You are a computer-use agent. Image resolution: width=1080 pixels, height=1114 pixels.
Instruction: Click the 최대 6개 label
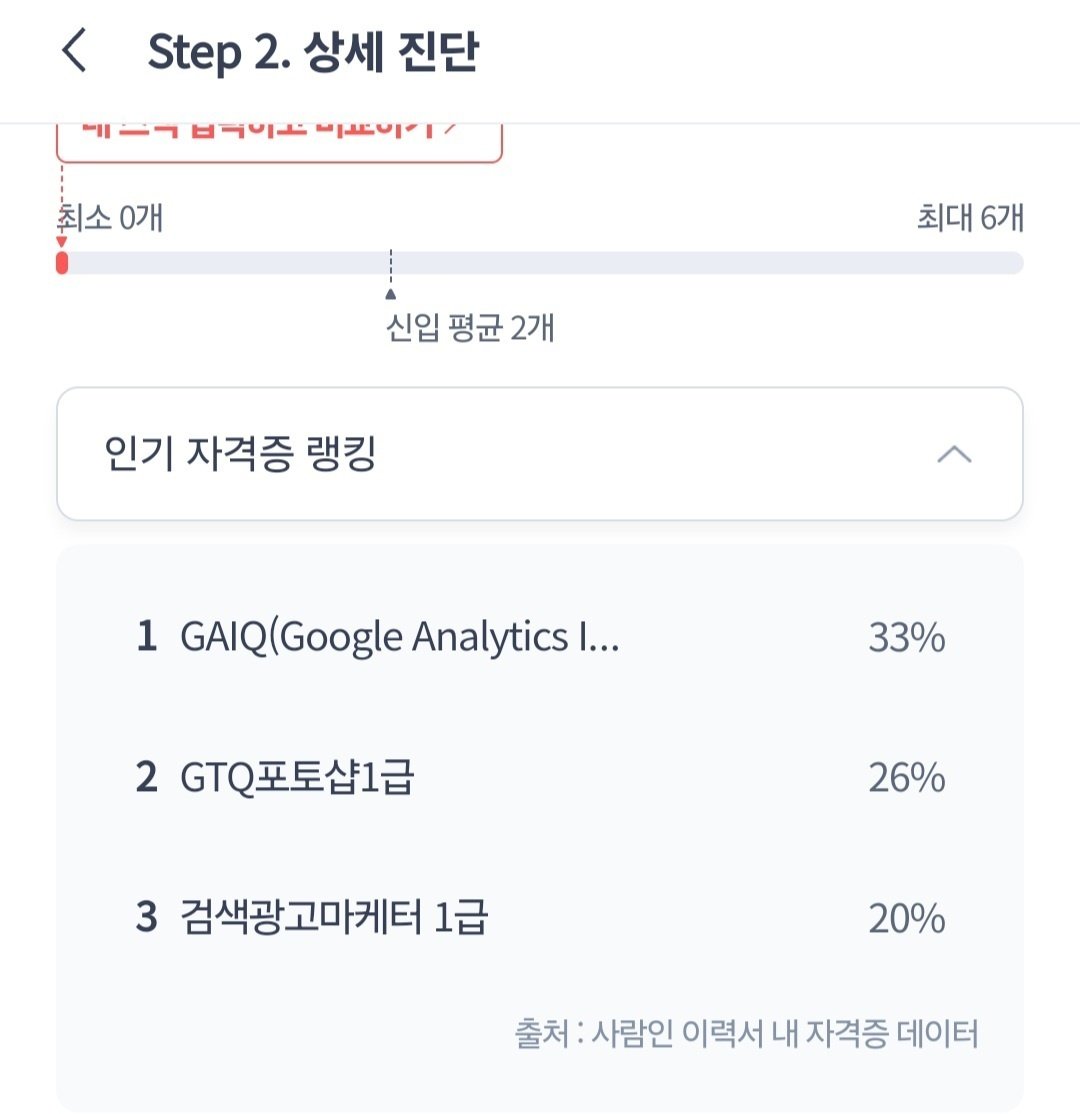tap(970, 217)
